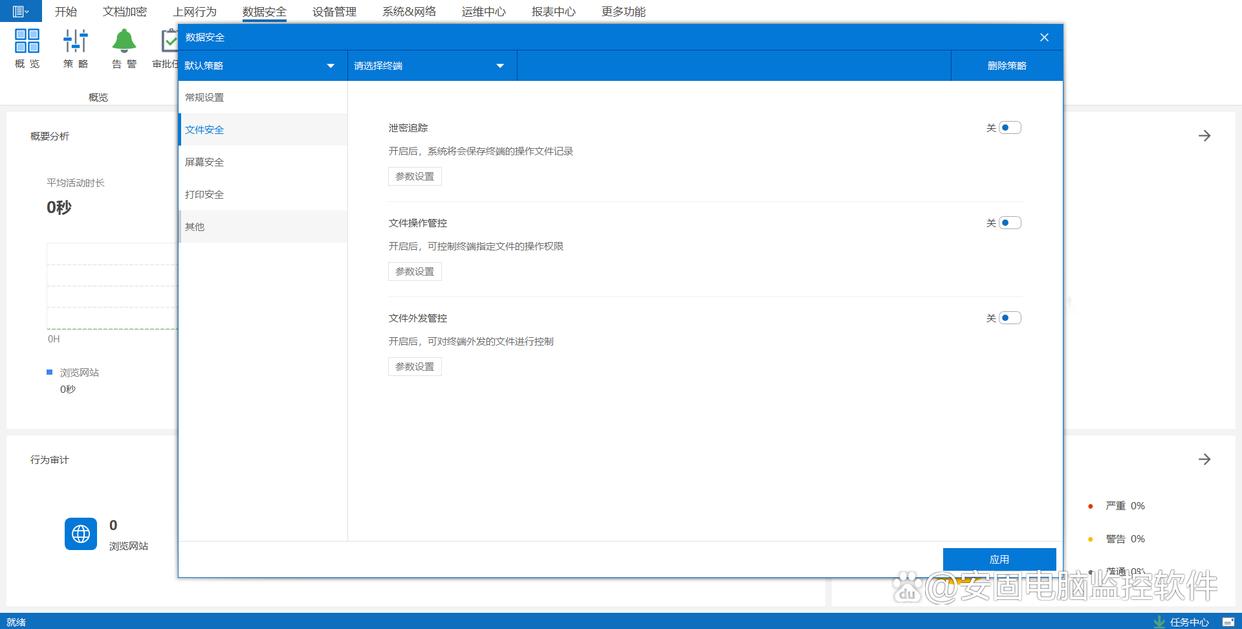The height and width of the screenshot is (629, 1242).
Task: Toggle the 文件外发管控 switch
Action: click(x=1009, y=318)
